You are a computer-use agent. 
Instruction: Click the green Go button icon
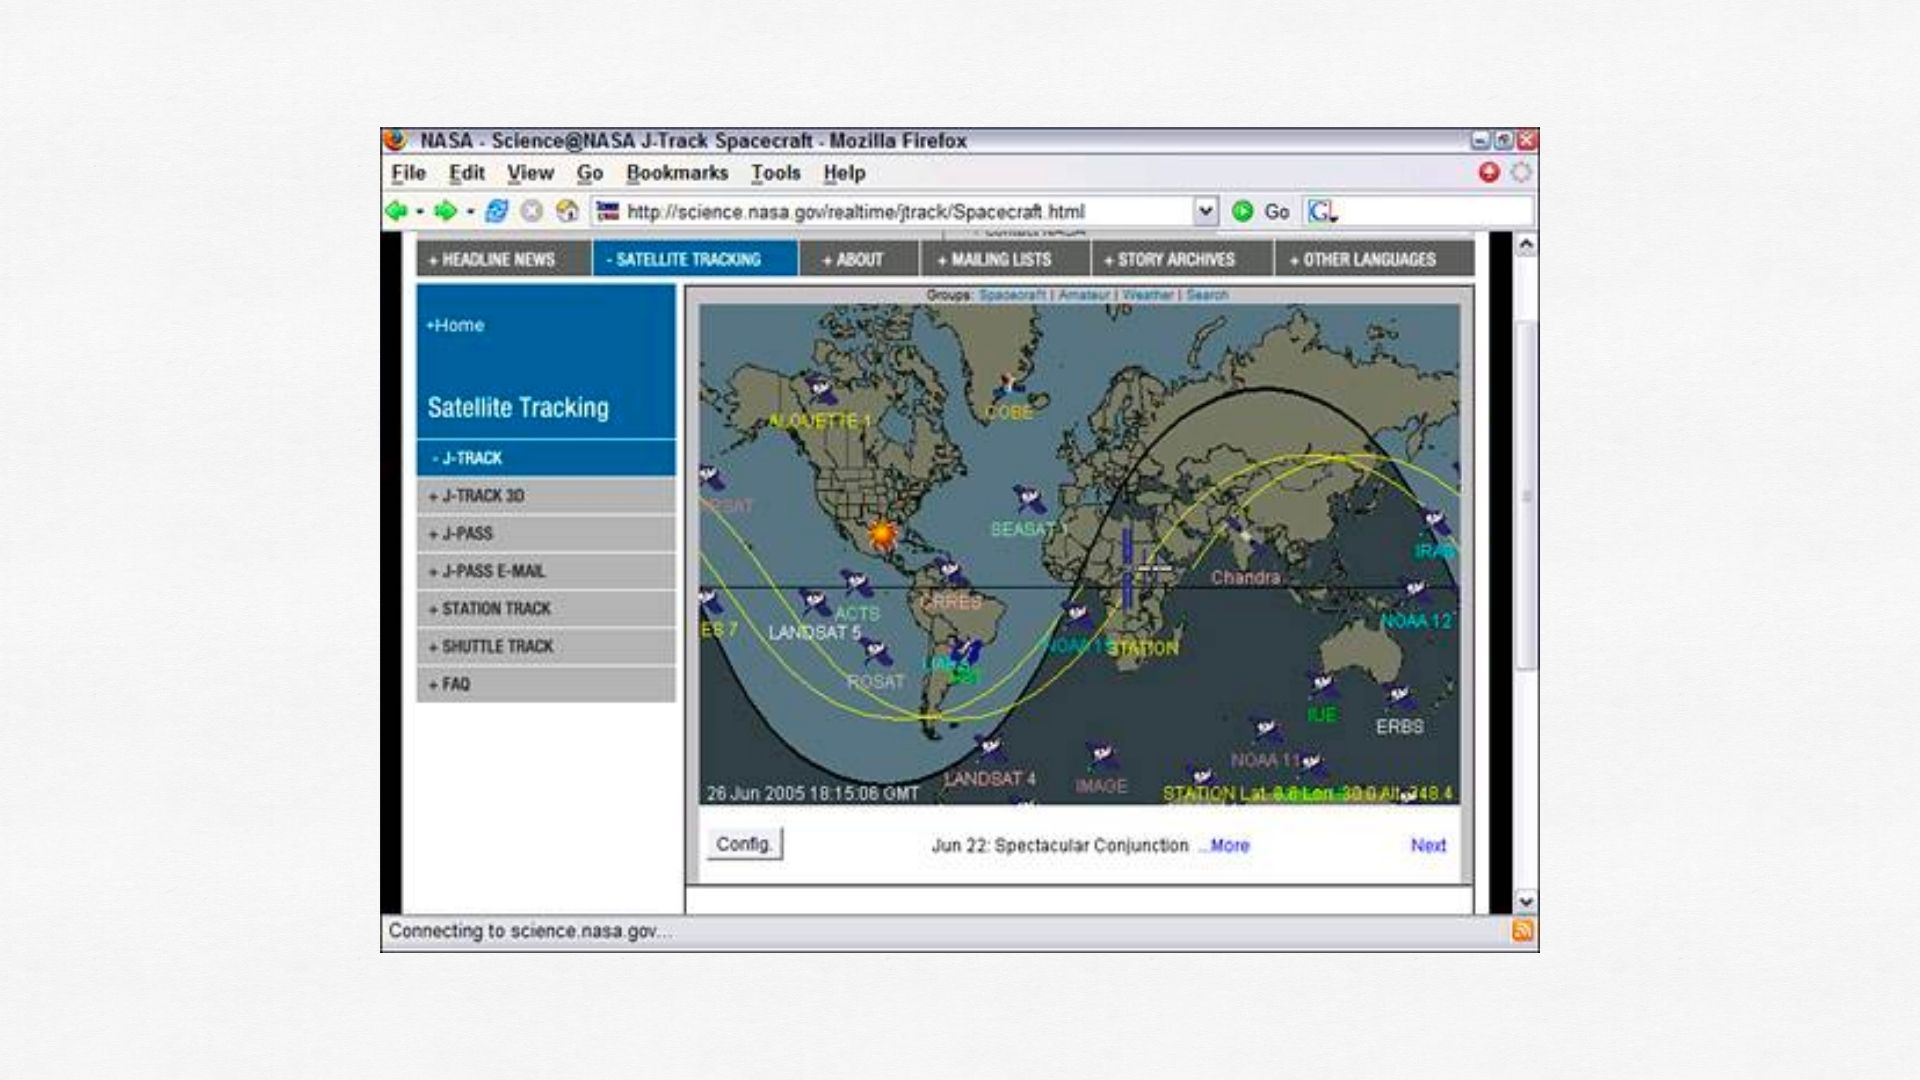pos(1243,211)
